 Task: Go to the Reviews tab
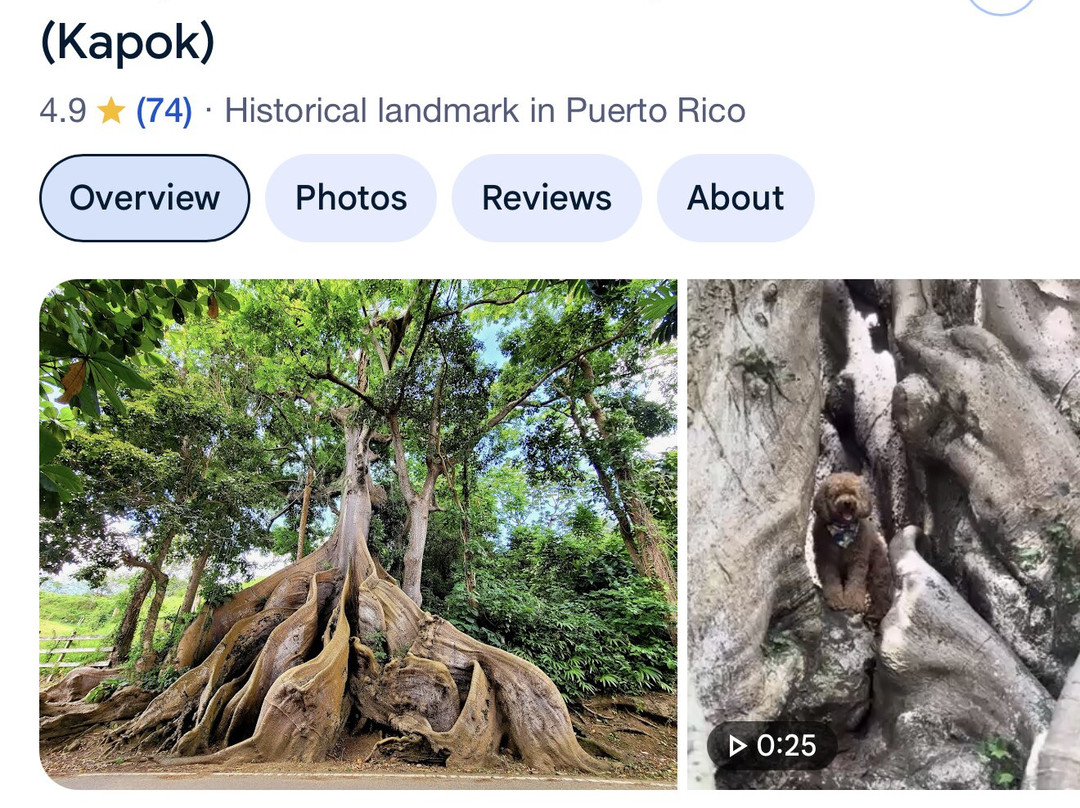tap(546, 198)
